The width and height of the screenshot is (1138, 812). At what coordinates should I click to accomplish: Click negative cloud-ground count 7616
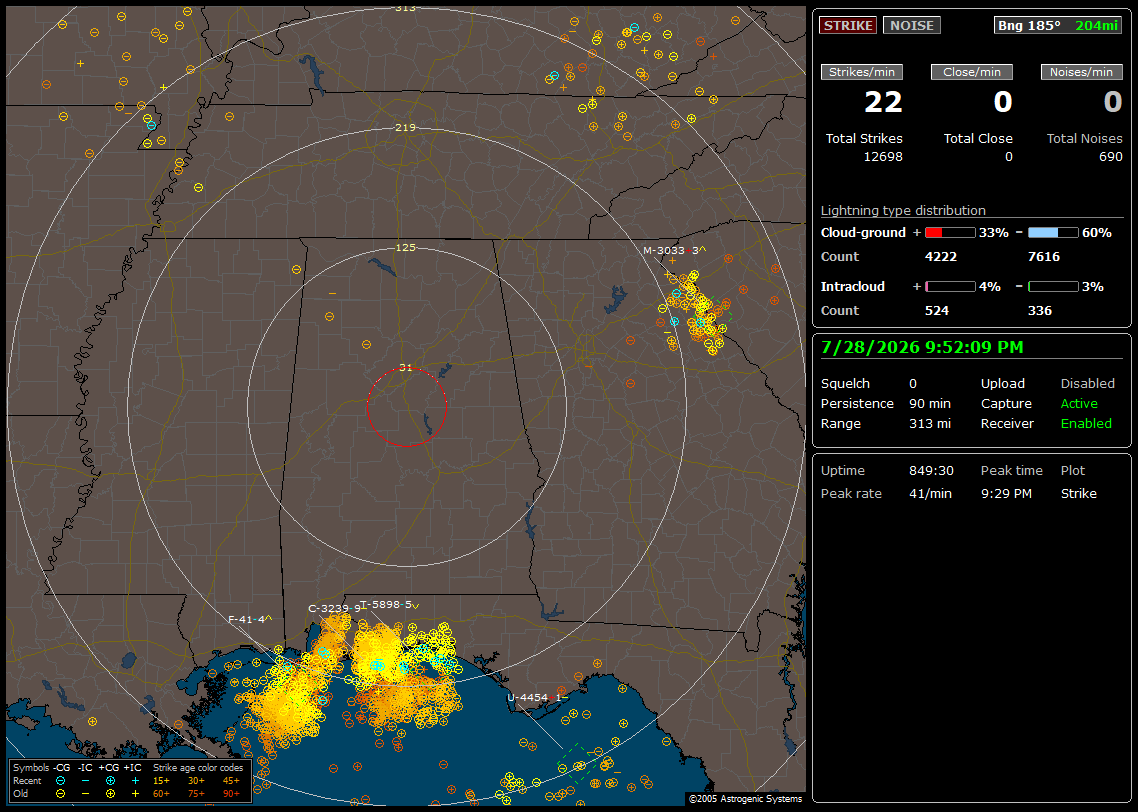click(x=1044, y=257)
